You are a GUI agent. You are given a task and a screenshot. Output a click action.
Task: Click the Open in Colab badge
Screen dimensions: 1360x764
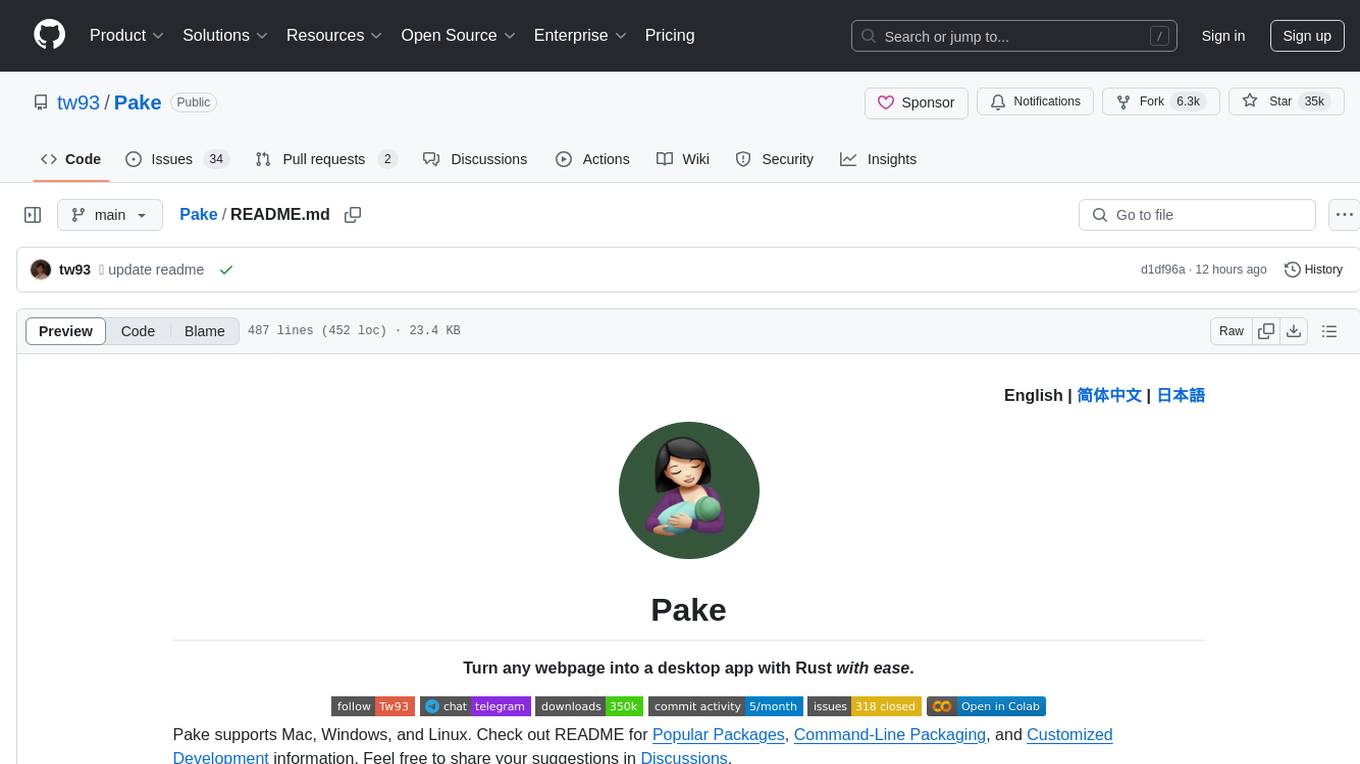tap(986, 706)
